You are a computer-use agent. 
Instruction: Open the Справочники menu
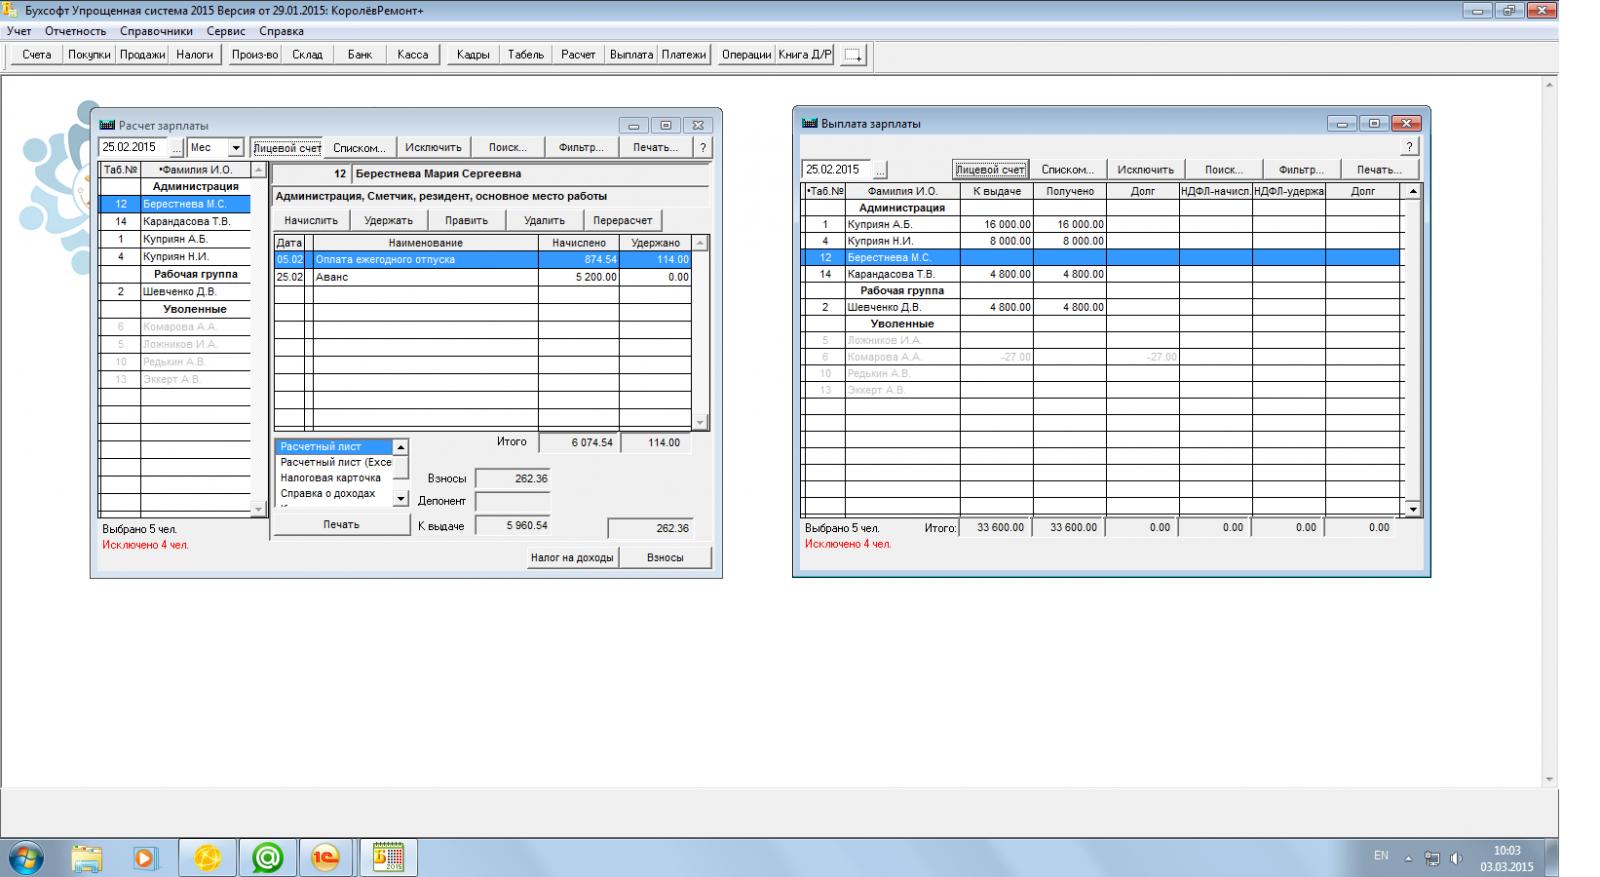pos(156,31)
